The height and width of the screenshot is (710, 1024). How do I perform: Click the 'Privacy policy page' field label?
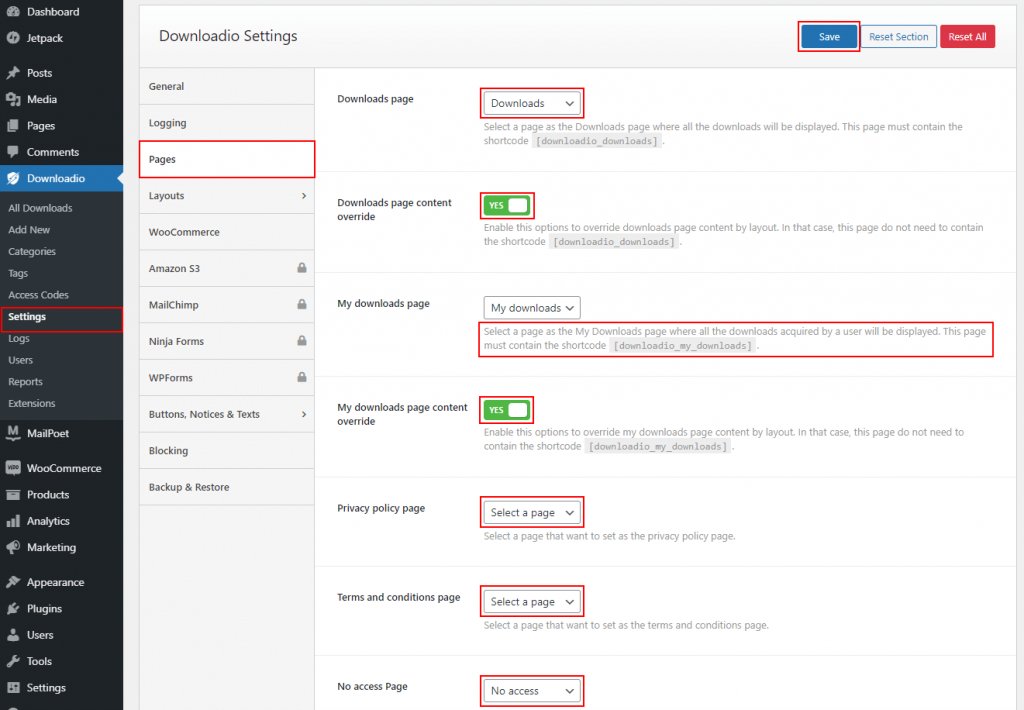point(381,508)
